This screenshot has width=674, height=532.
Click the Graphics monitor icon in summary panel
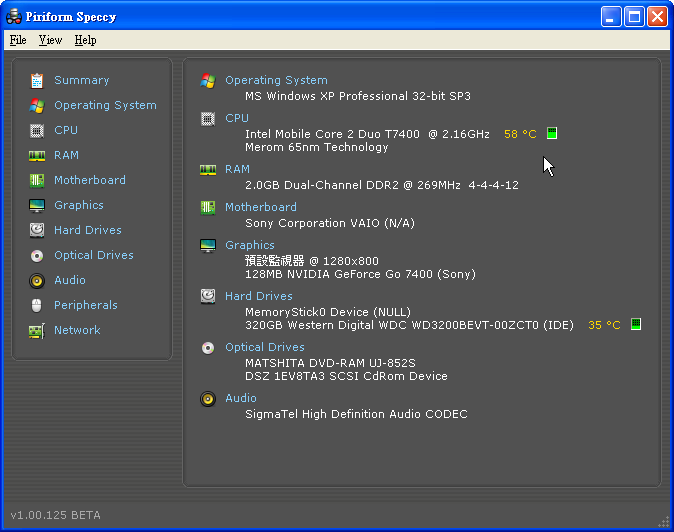tap(208, 245)
